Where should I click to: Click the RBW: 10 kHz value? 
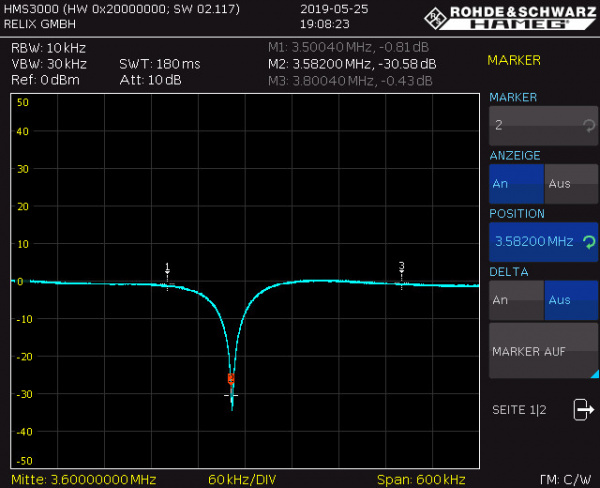pyautogui.click(x=49, y=48)
